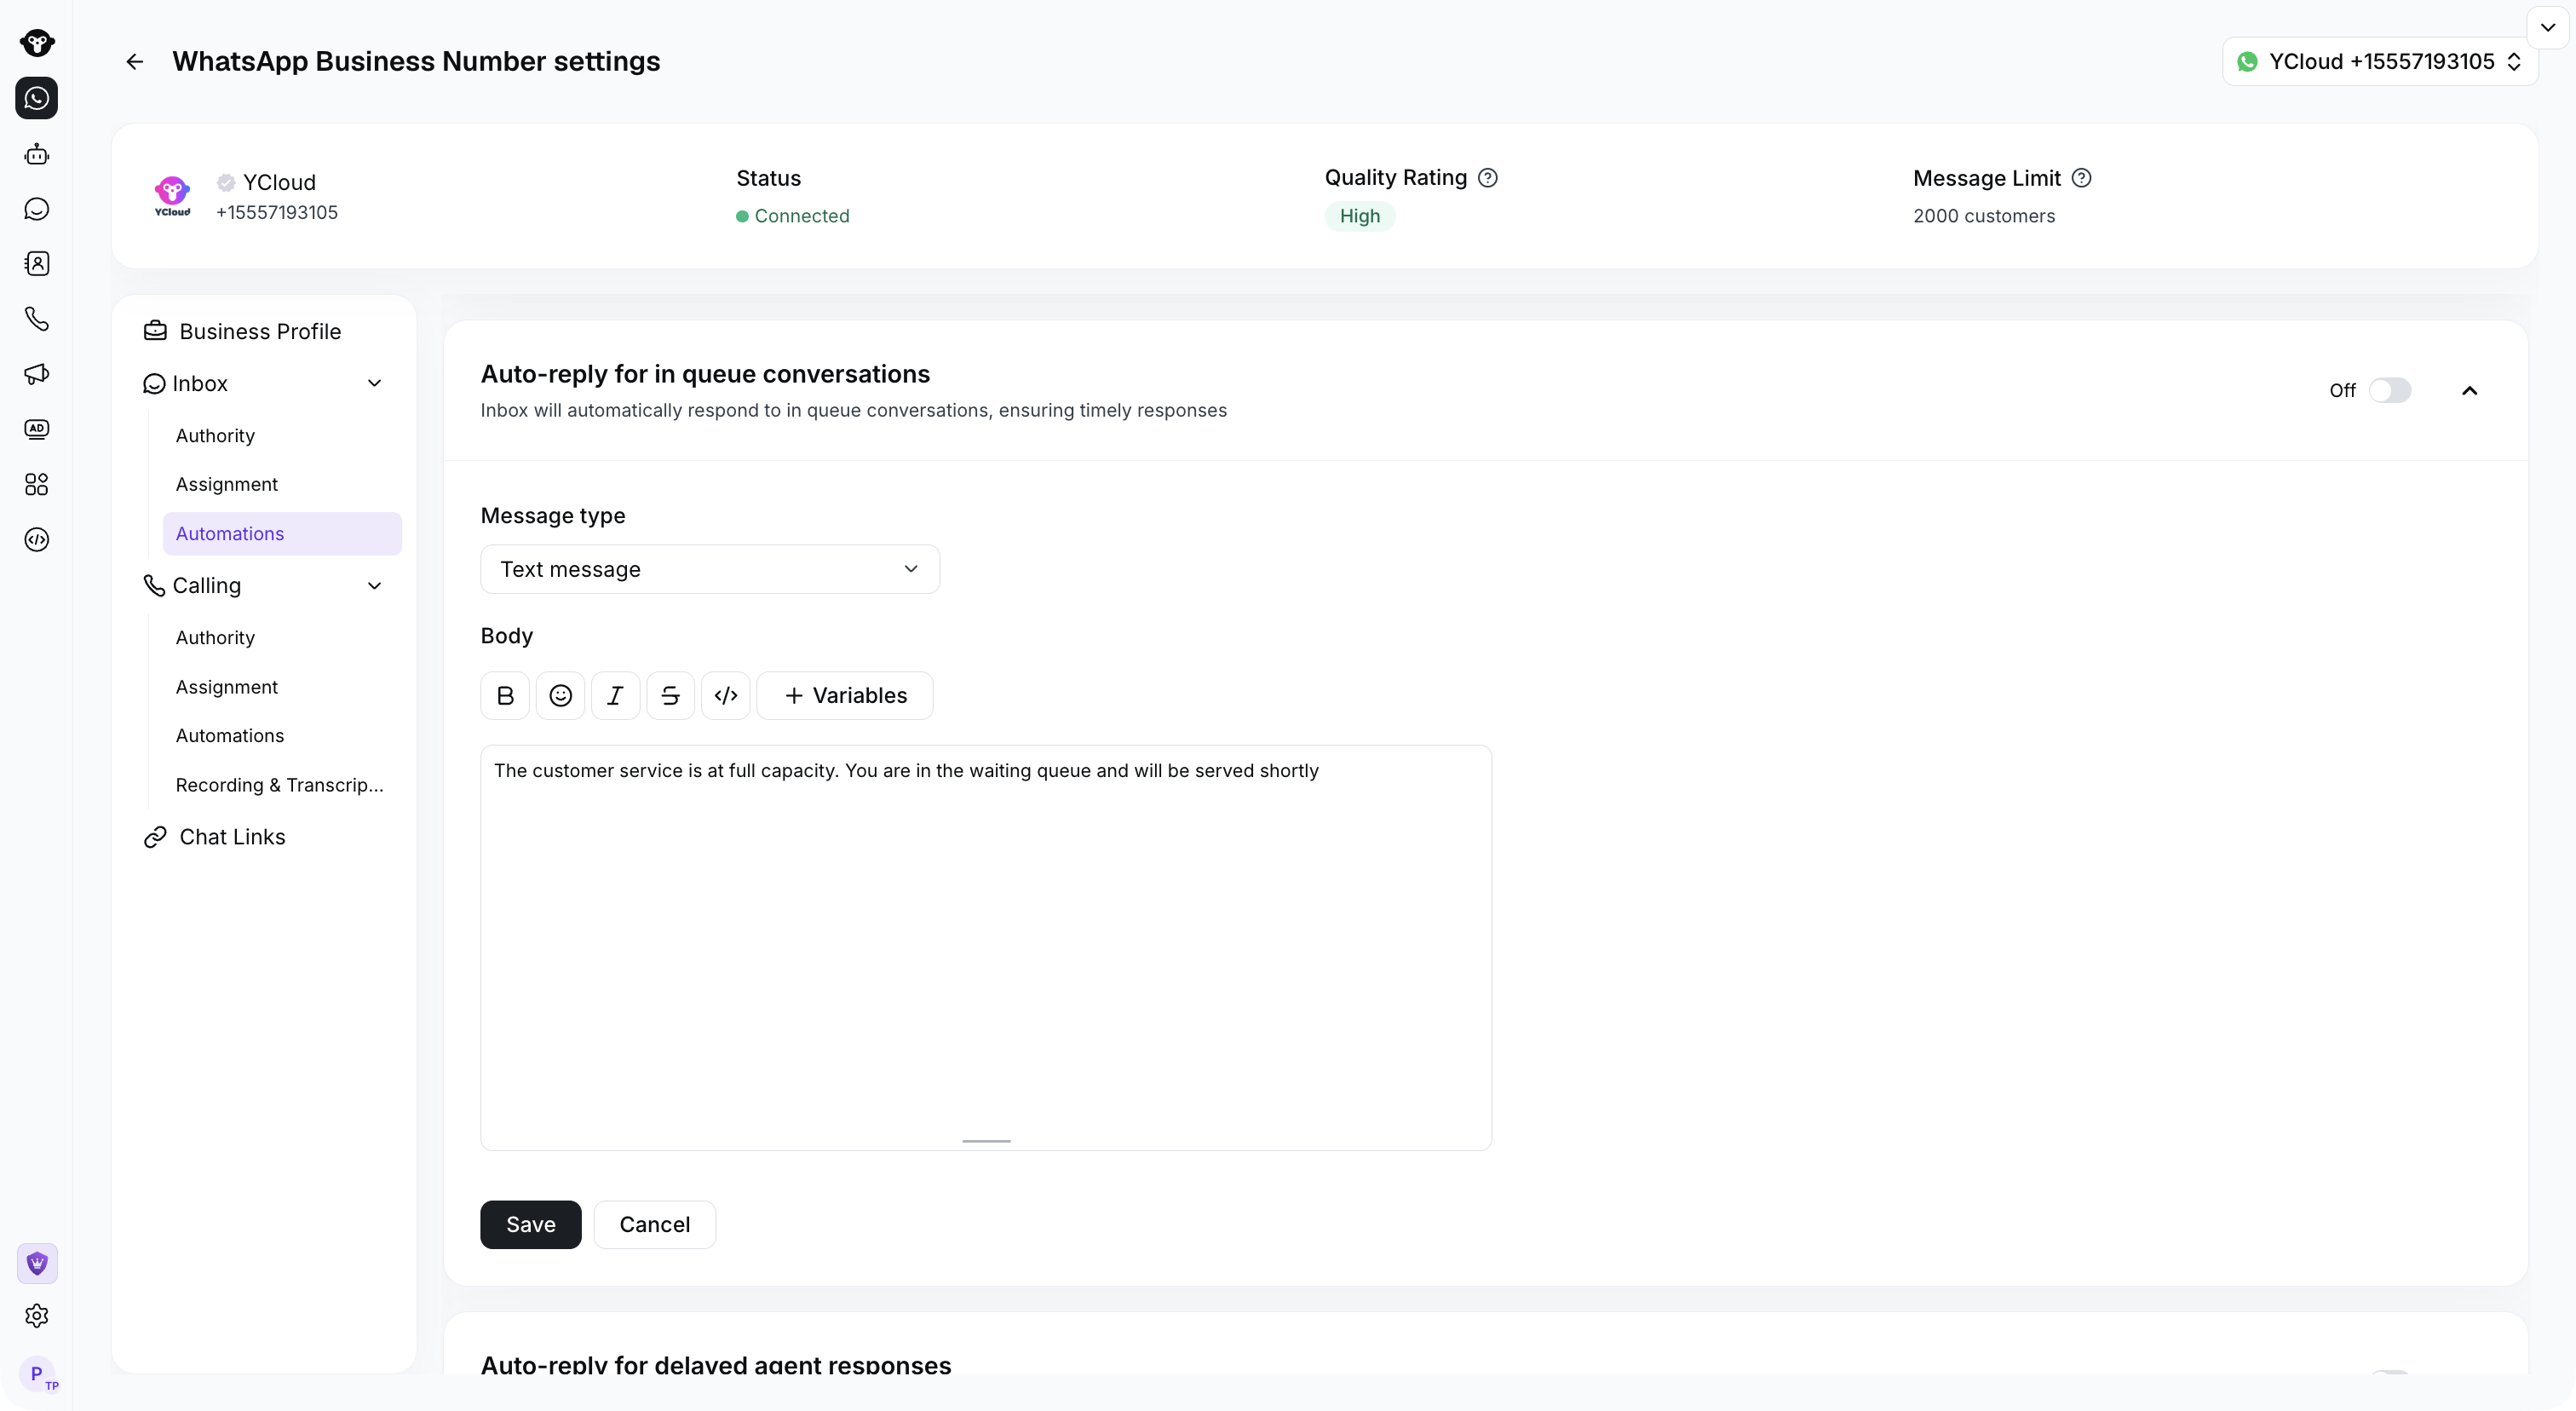Open the phone calls icon in sidebar
2576x1411 pixels.
coord(37,319)
